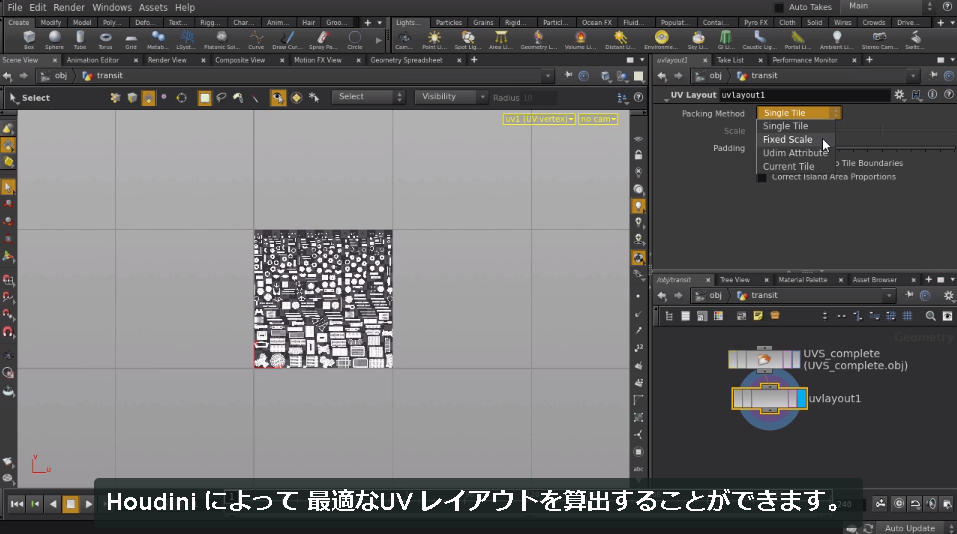Choose Fixed Scale from packing list
The image size is (957, 534).
[787, 139]
